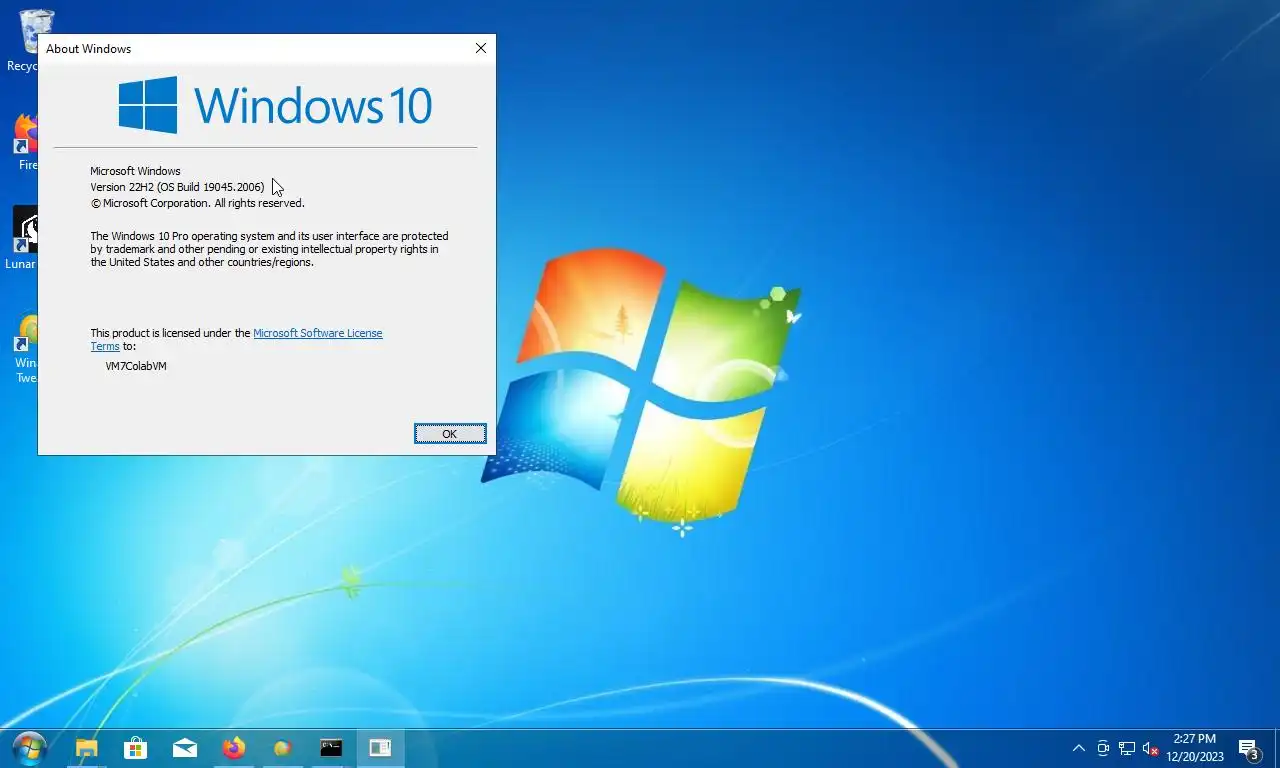Launch Microsoft Store from the taskbar

(x=135, y=748)
